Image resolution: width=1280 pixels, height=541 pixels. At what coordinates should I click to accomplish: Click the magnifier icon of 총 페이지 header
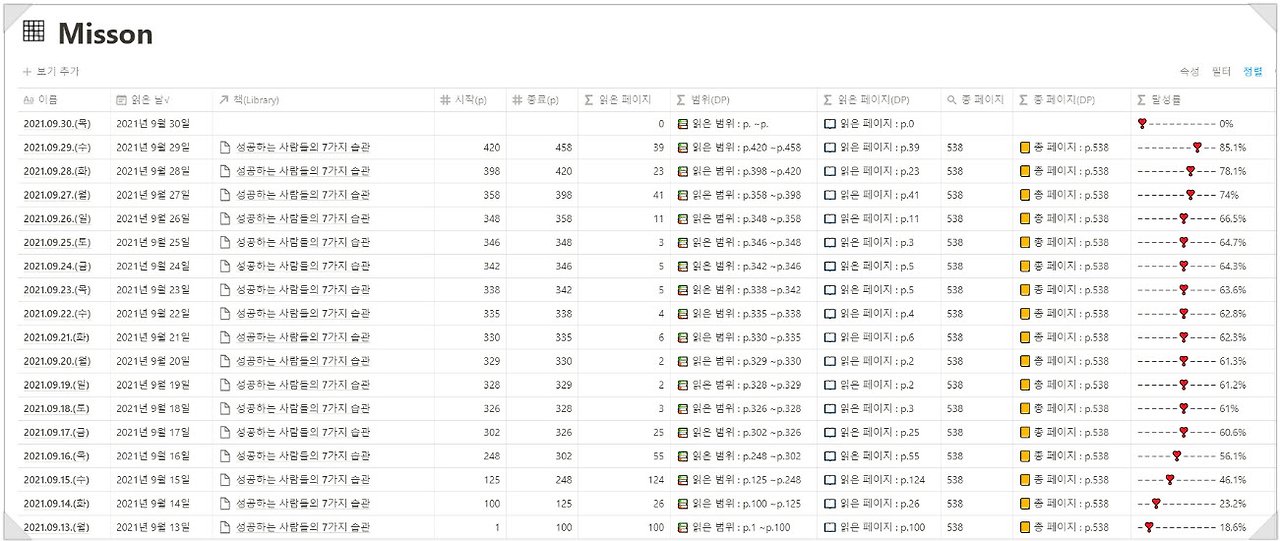(951, 100)
